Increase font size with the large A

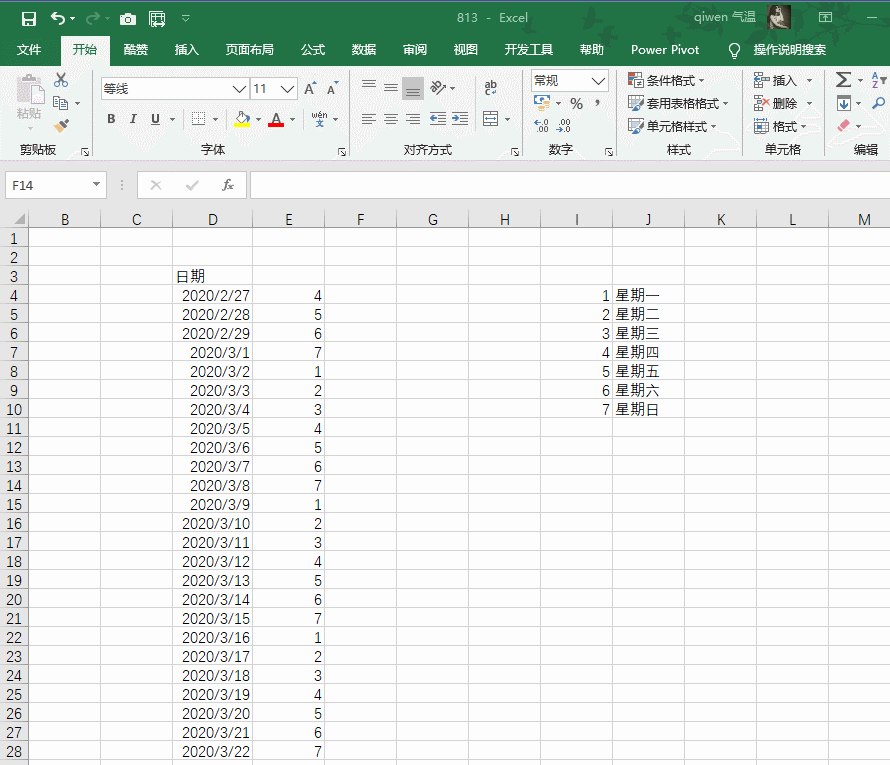(309, 89)
